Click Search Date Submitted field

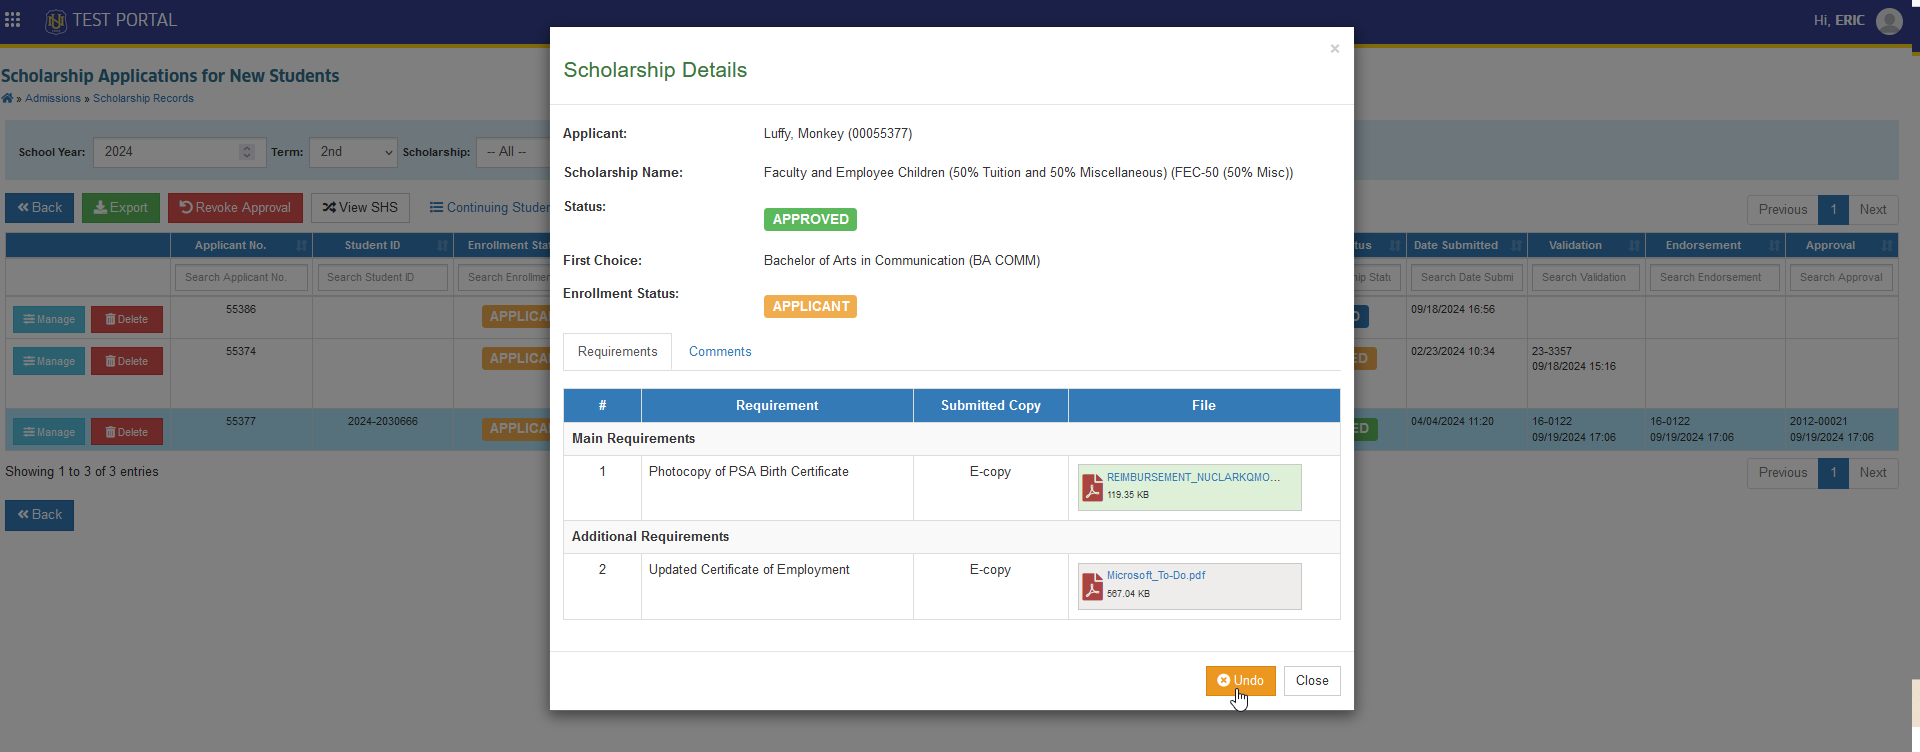click(x=1466, y=278)
